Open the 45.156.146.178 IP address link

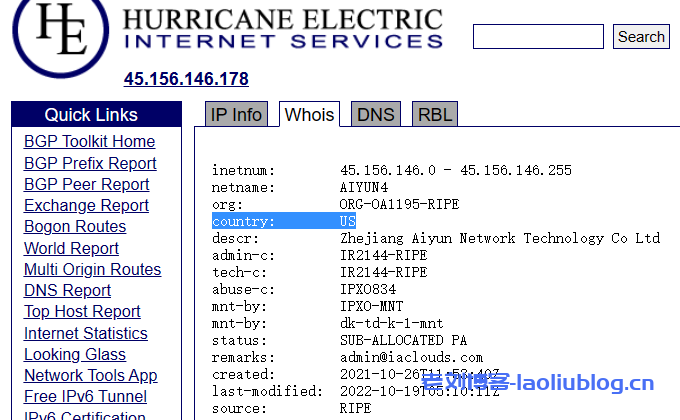[x=186, y=79]
